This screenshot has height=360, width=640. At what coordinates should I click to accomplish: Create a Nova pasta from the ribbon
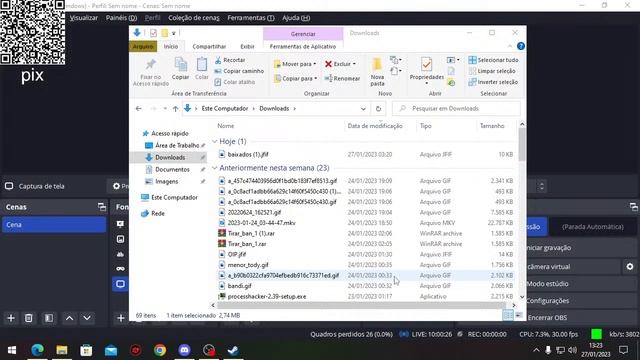(377, 71)
